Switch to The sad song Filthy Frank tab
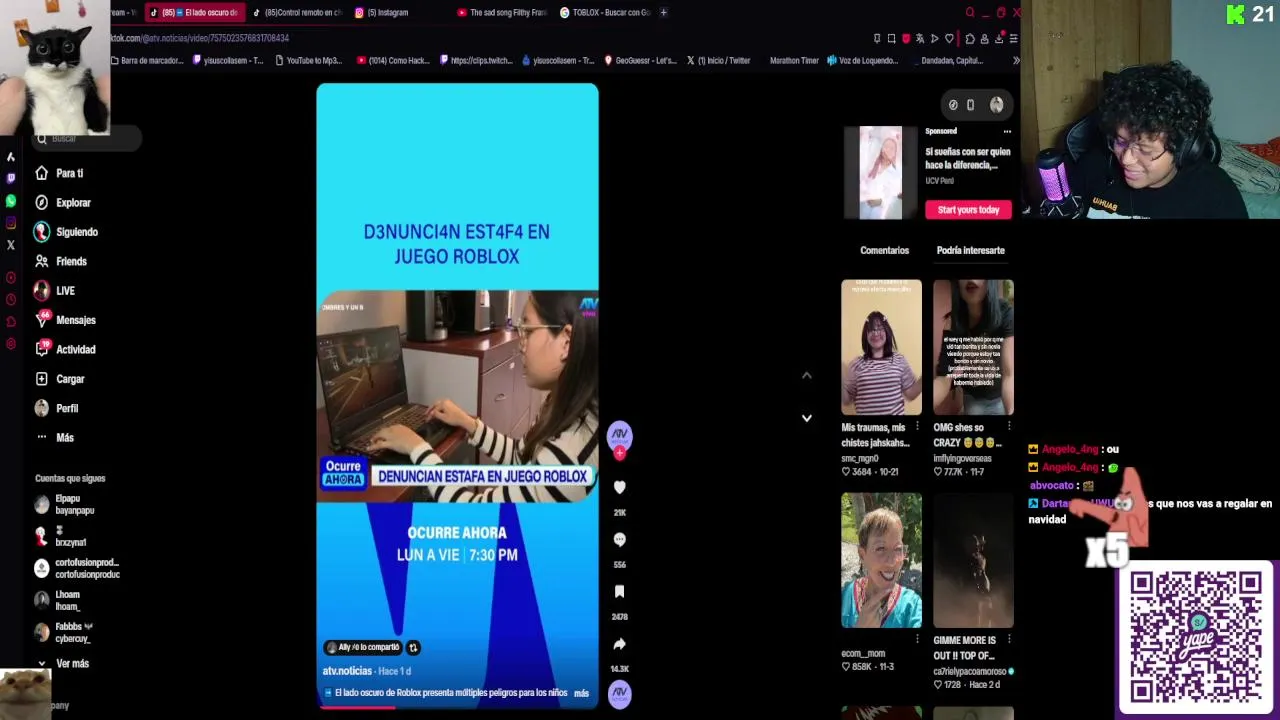1280x720 pixels. [x=502, y=13]
